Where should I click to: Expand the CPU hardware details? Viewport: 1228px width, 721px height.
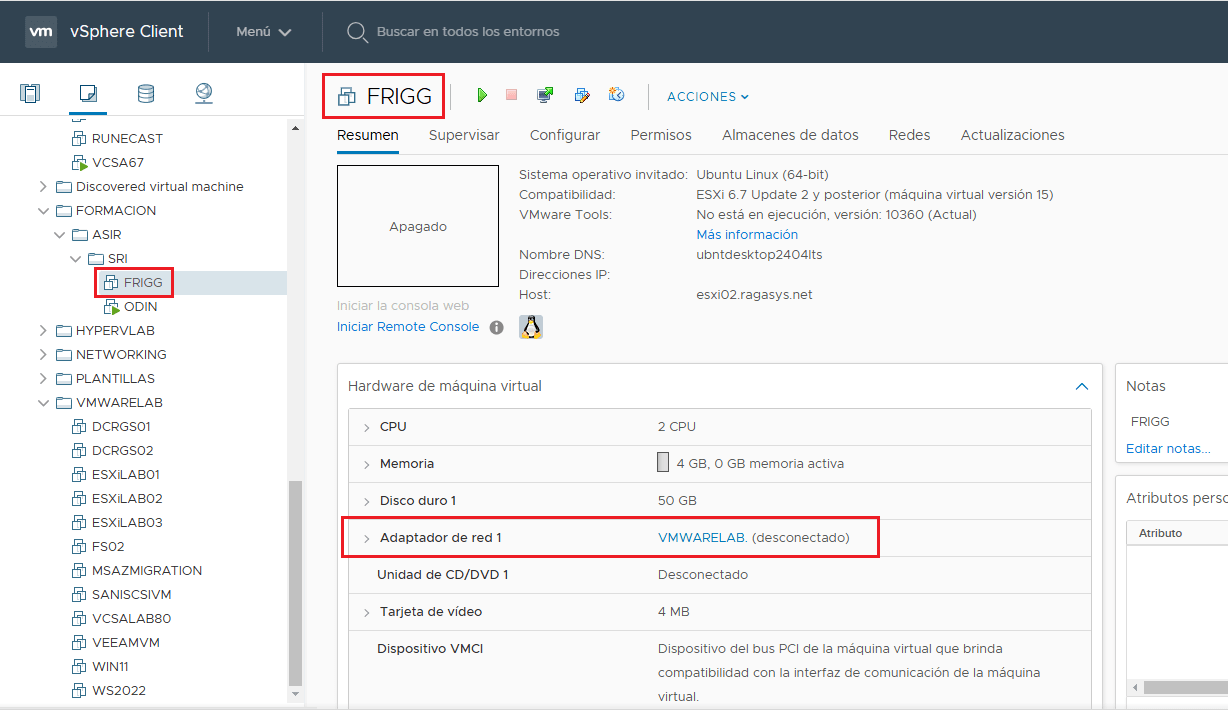366,427
